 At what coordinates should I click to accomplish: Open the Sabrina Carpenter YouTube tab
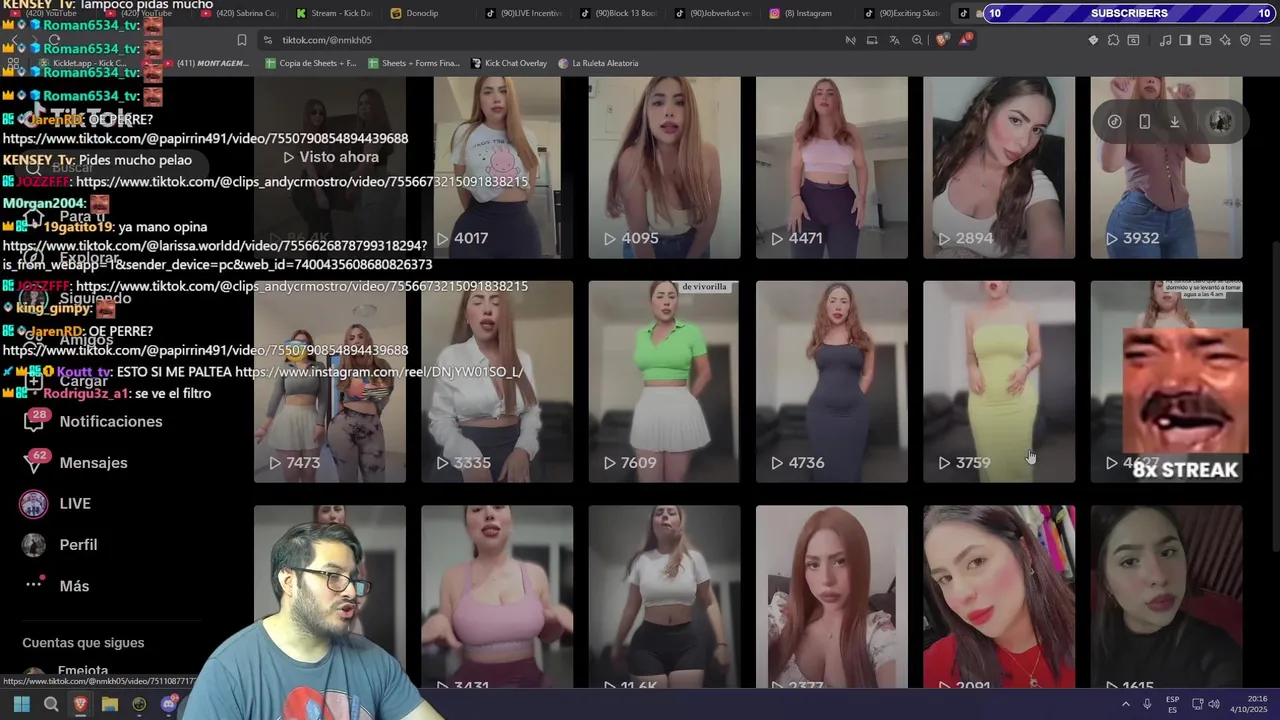coord(237,13)
